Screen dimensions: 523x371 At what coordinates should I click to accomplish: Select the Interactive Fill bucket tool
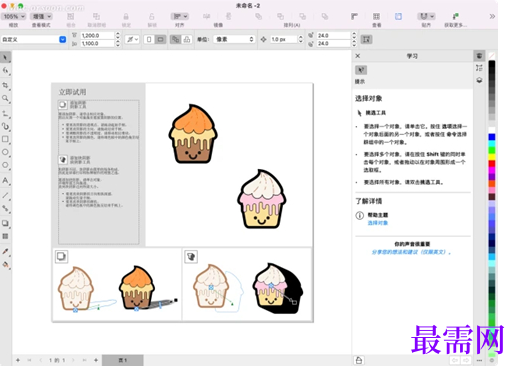[5, 265]
